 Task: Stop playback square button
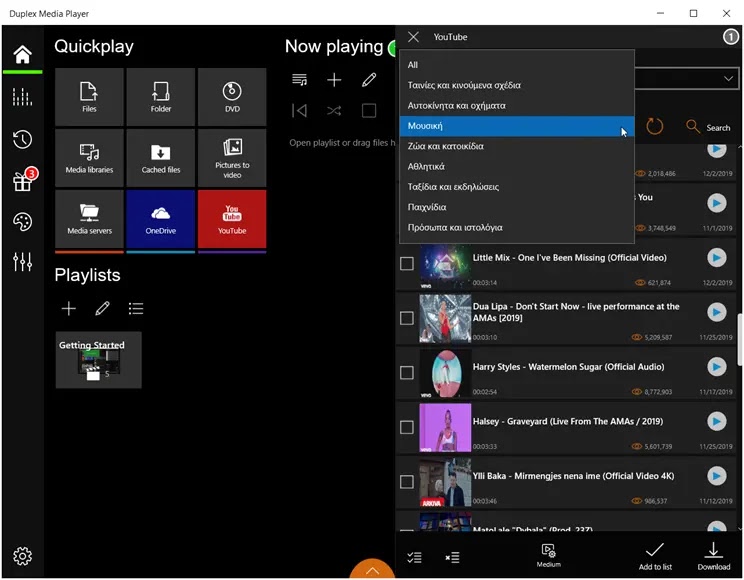tap(369, 111)
